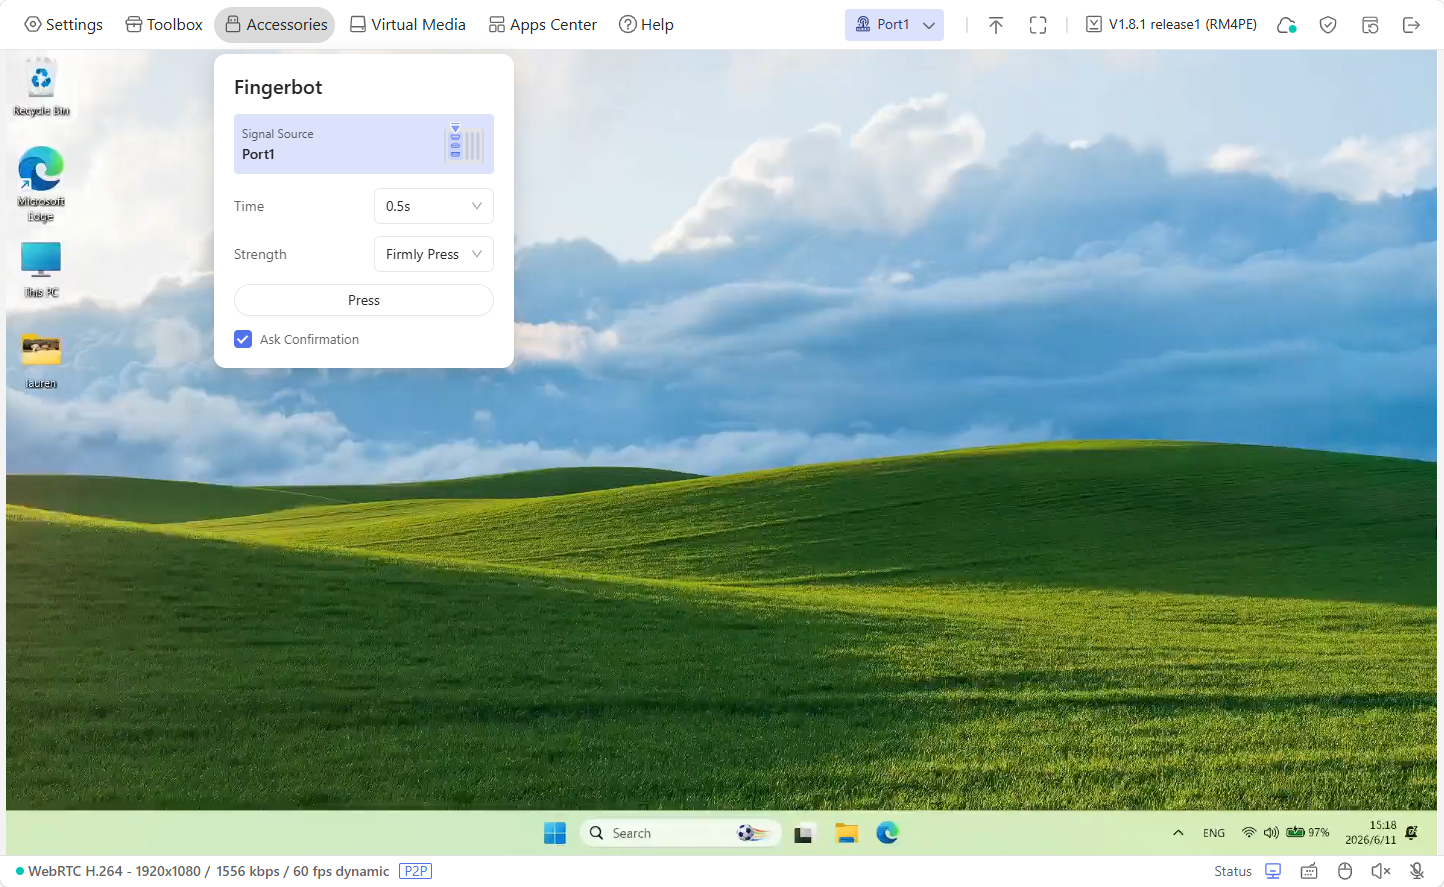Select the lauren folder on desktop
This screenshot has height=887, width=1444.
[41, 361]
